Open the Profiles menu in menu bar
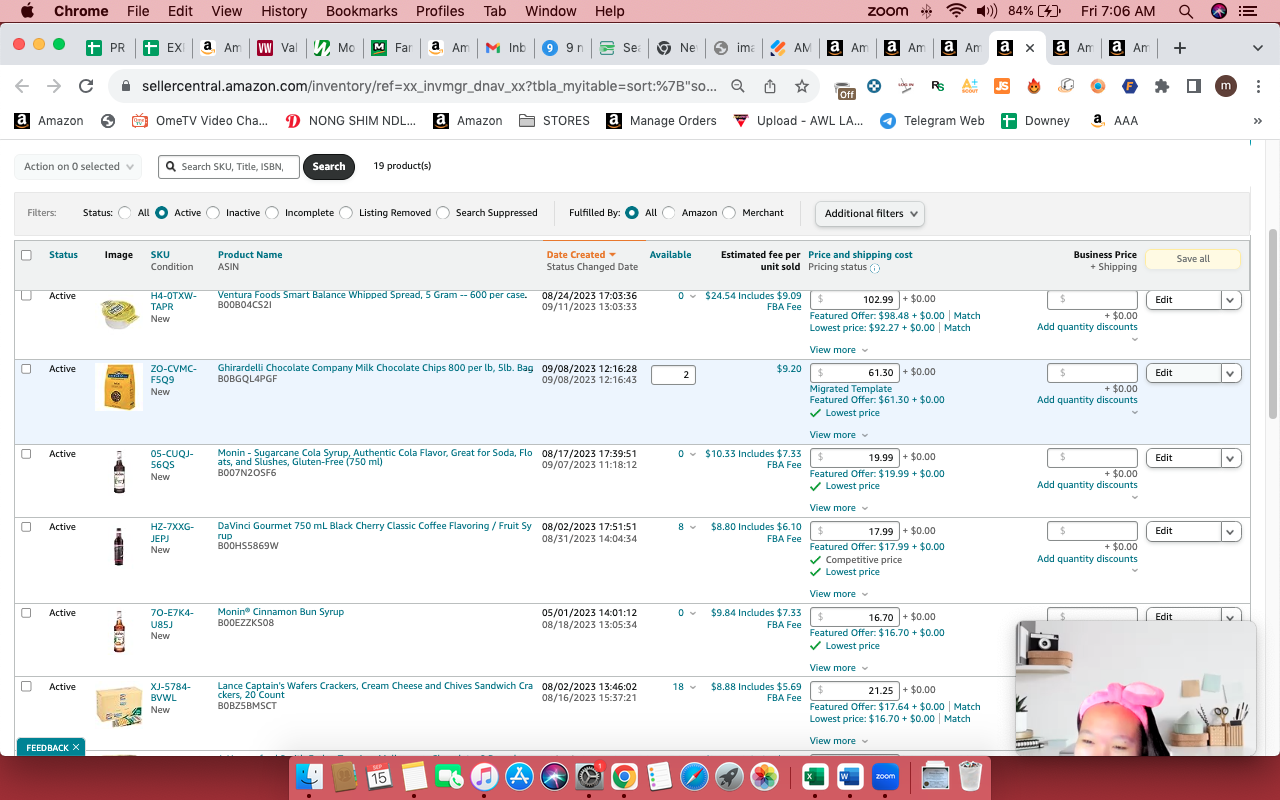 tap(440, 11)
